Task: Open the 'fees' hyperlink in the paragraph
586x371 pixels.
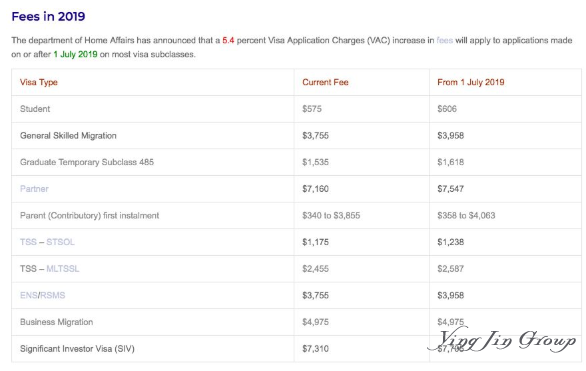Action: click(x=444, y=40)
